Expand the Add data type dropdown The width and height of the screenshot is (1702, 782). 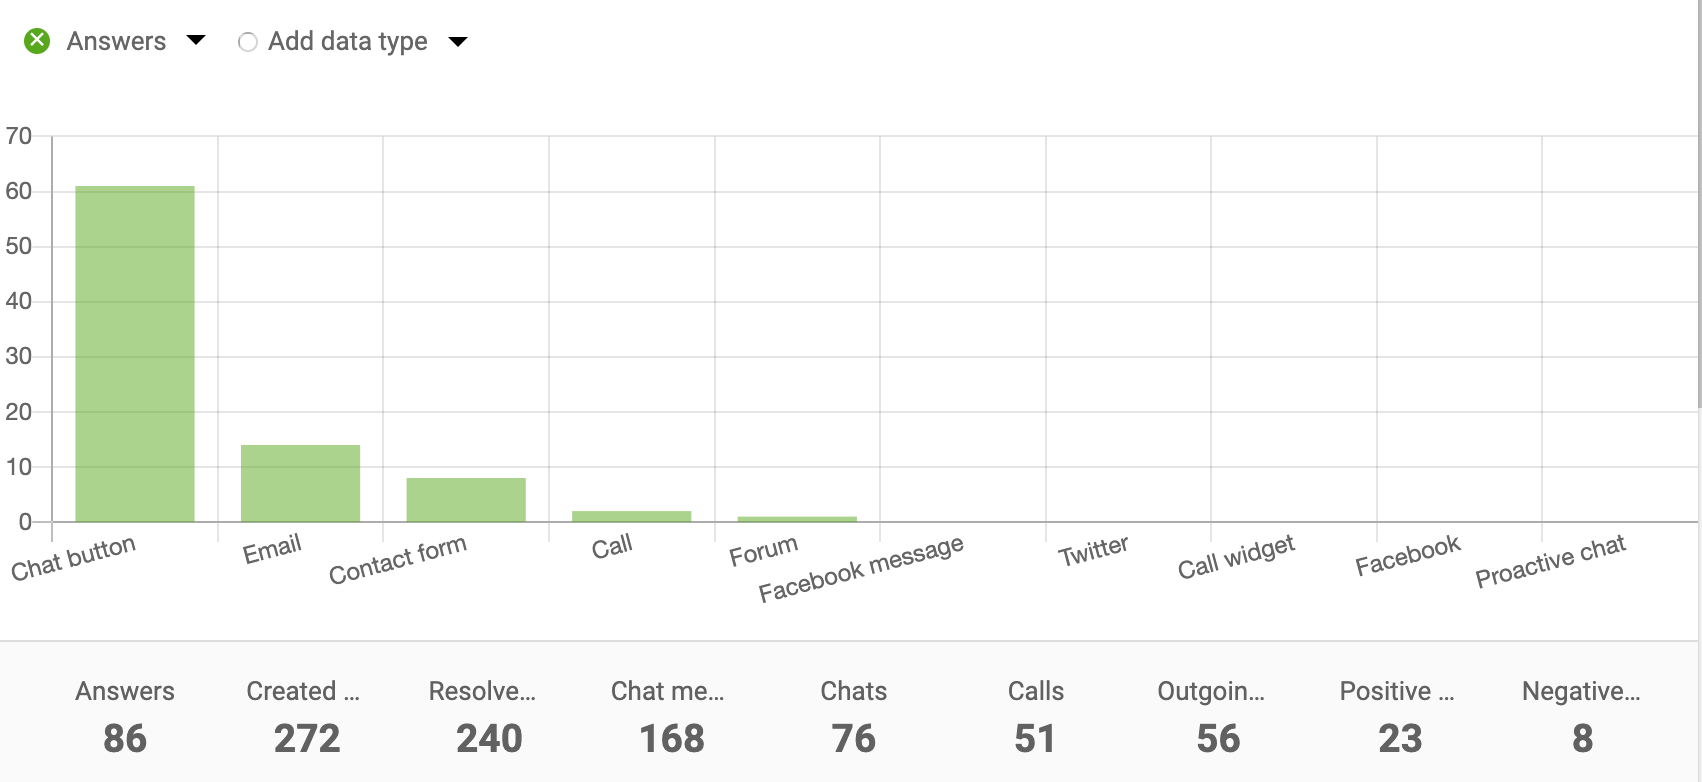[x=457, y=42]
